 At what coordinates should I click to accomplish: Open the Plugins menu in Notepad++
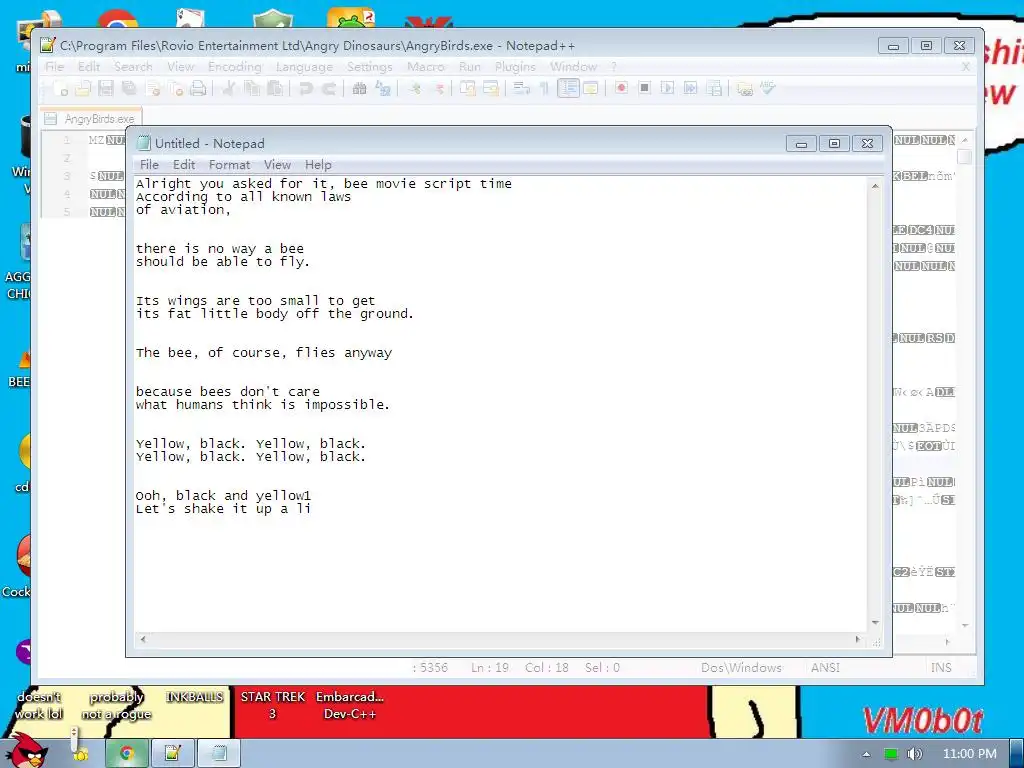515,67
